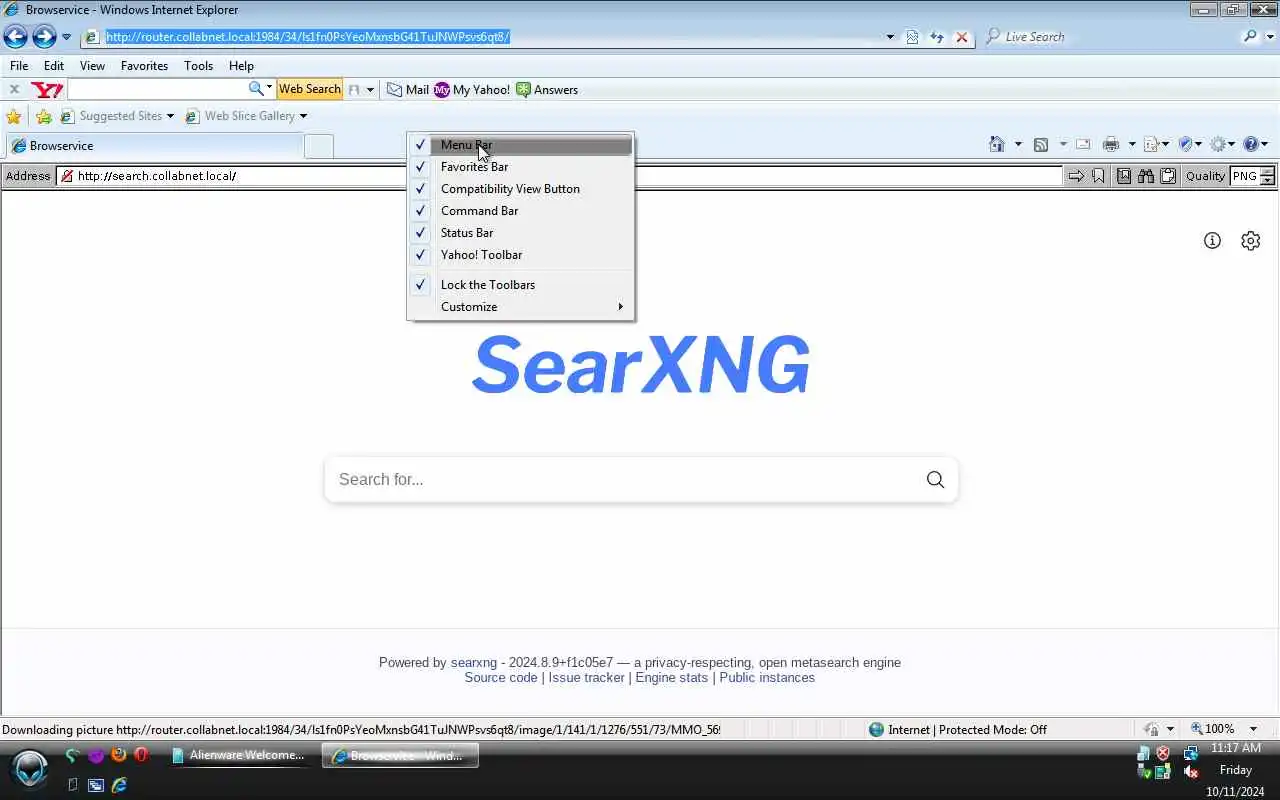Image resolution: width=1280 pixels, height=800 pixels.
Task: Click the Compatibility View page icon
Action: coord(912,37)
